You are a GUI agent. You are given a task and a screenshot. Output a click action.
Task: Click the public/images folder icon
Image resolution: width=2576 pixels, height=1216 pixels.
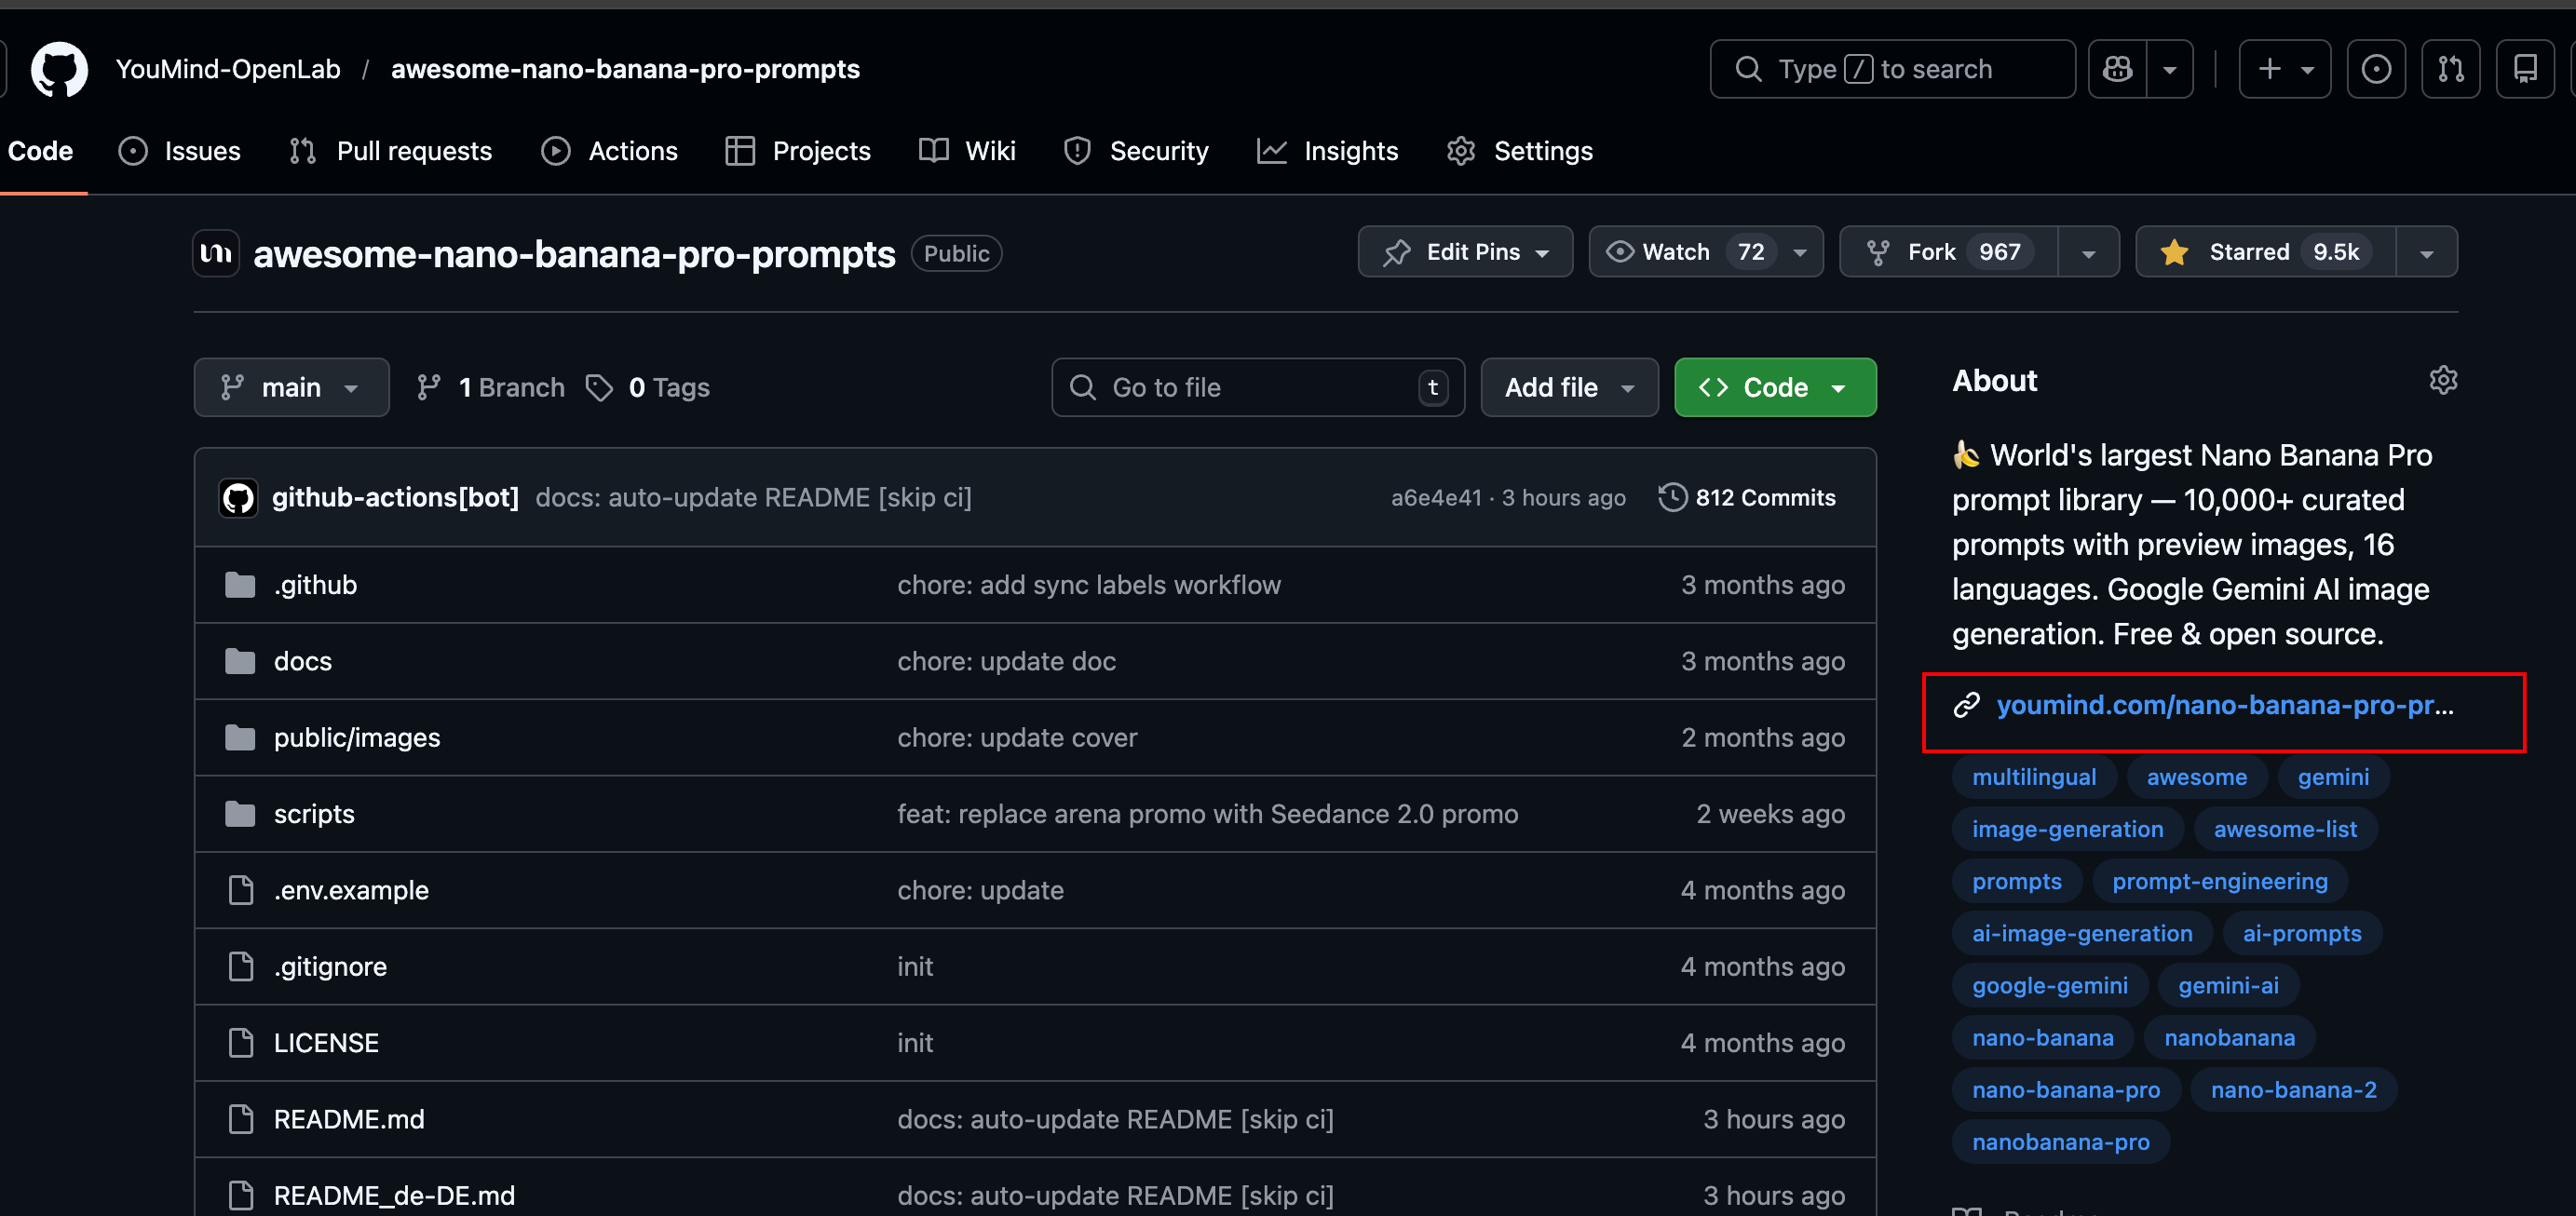[x=240, y=737]
